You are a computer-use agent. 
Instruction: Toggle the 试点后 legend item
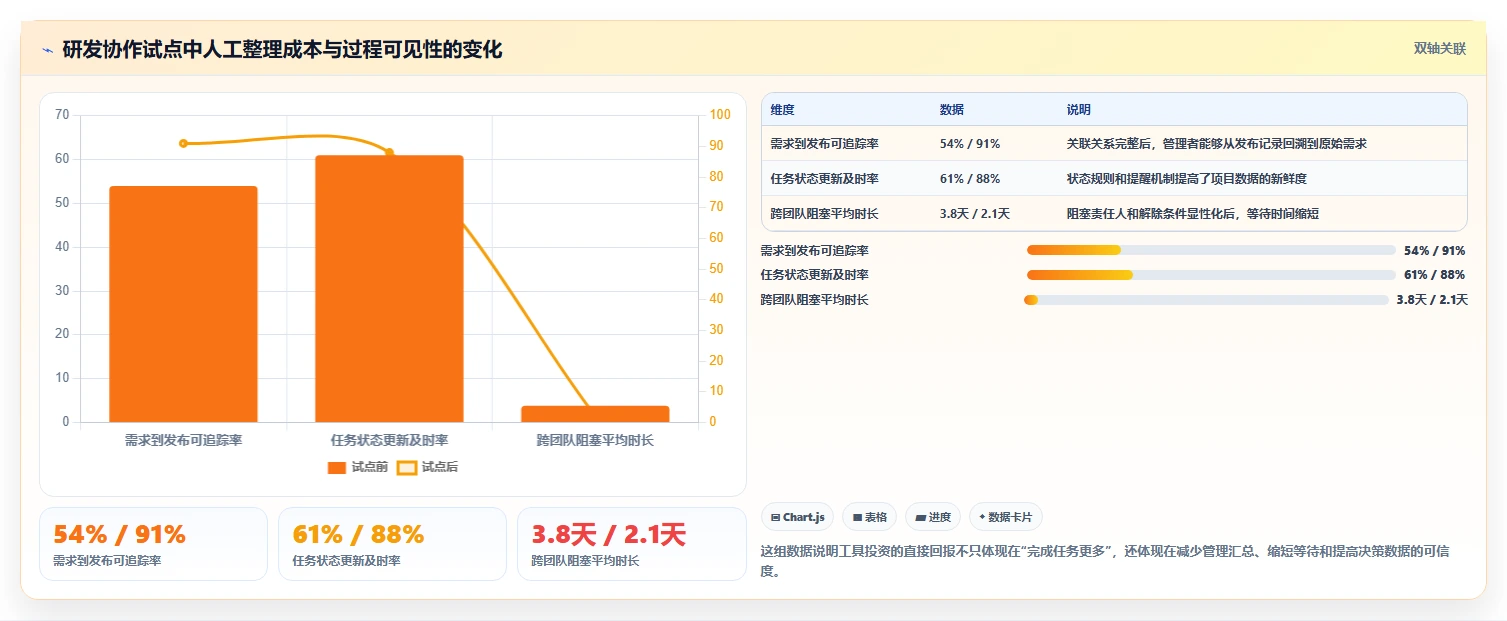pyautogui.click(x=428, y=467)
